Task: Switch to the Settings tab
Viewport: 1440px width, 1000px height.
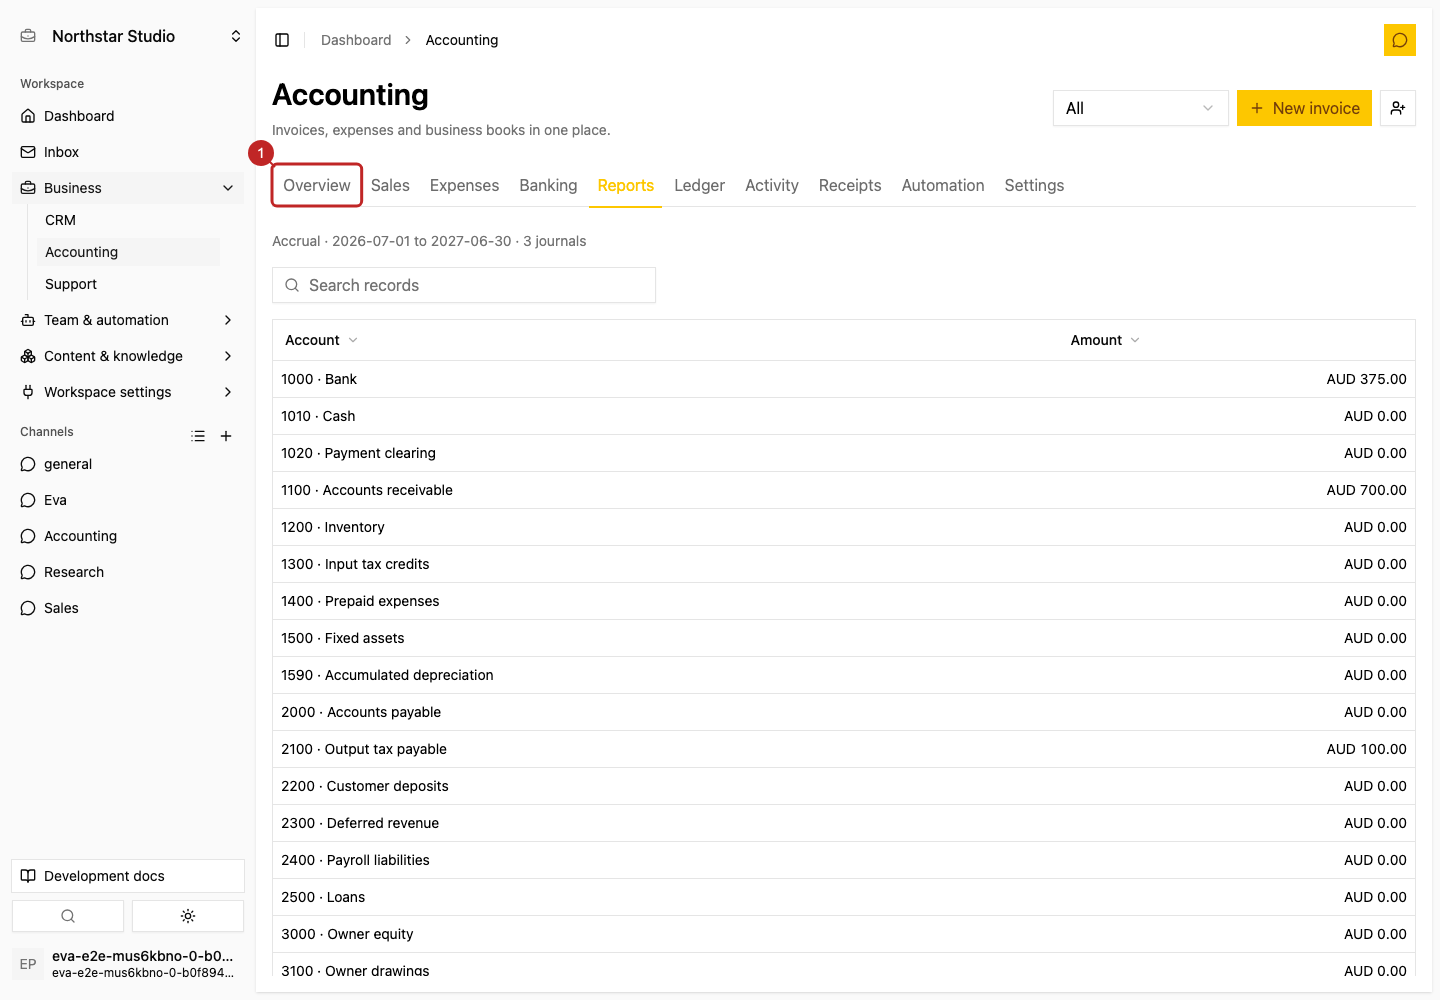Action: (1034, 185)
